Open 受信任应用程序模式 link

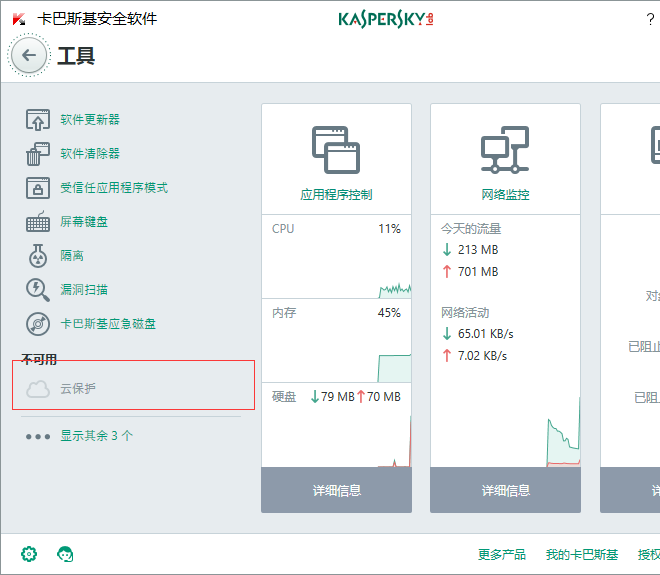click(114, 188)
